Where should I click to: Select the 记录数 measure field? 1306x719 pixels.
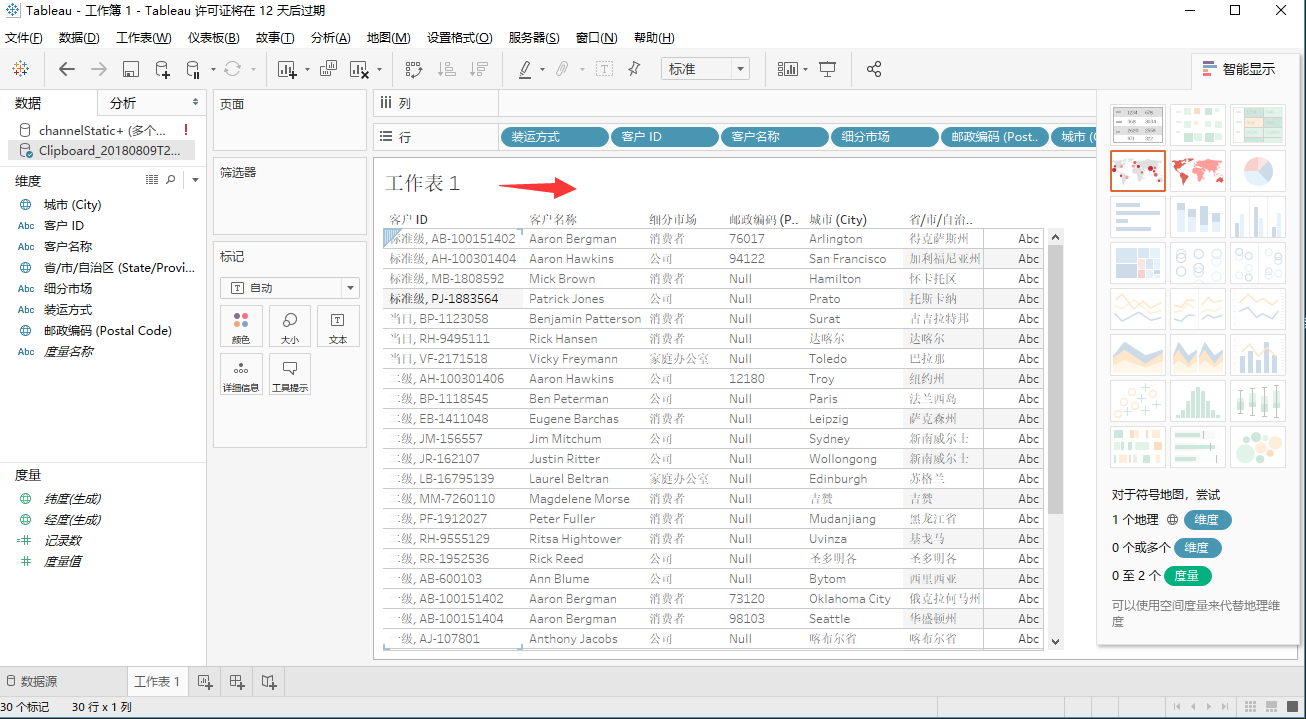coord(62,540)
